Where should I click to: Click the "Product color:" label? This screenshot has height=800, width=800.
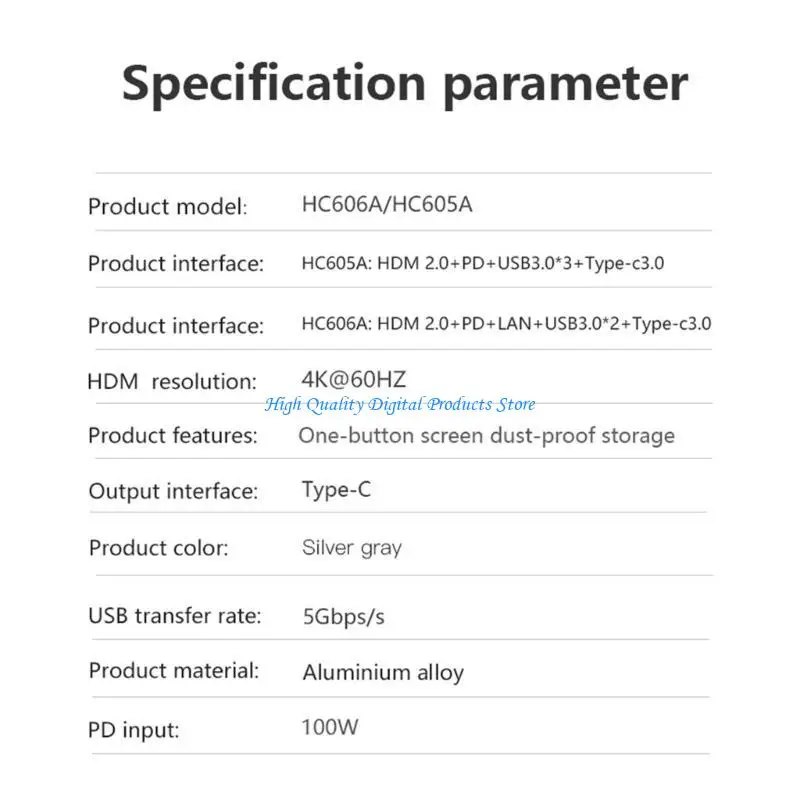[159, 548]
